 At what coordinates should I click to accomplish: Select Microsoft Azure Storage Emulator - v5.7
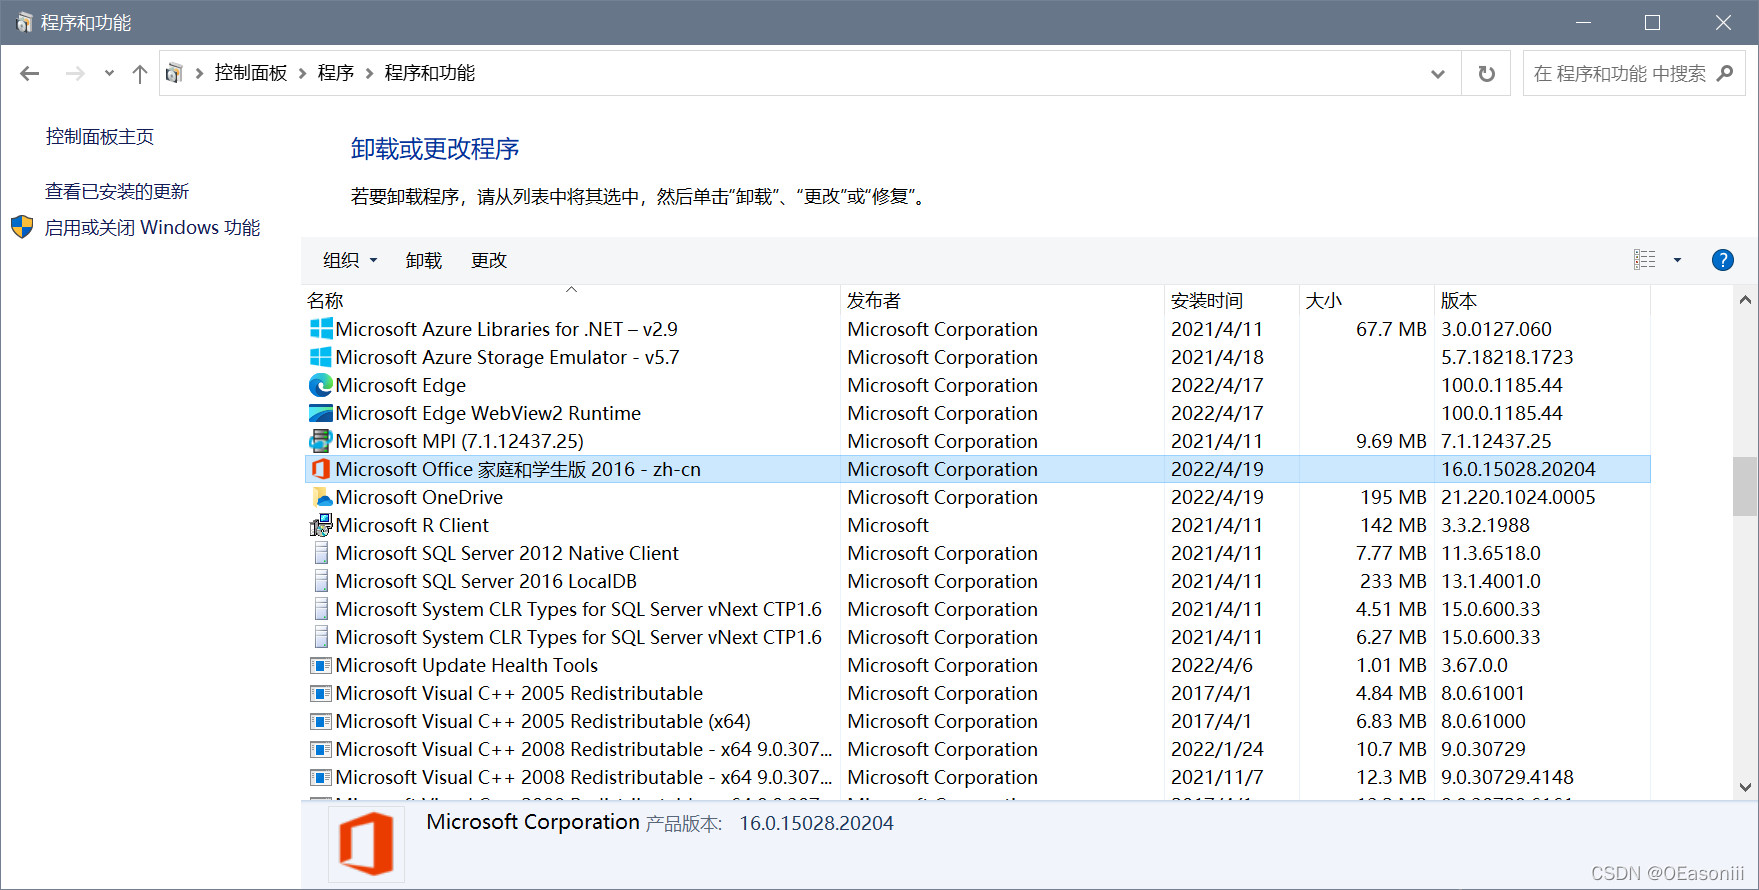(507, 357)
